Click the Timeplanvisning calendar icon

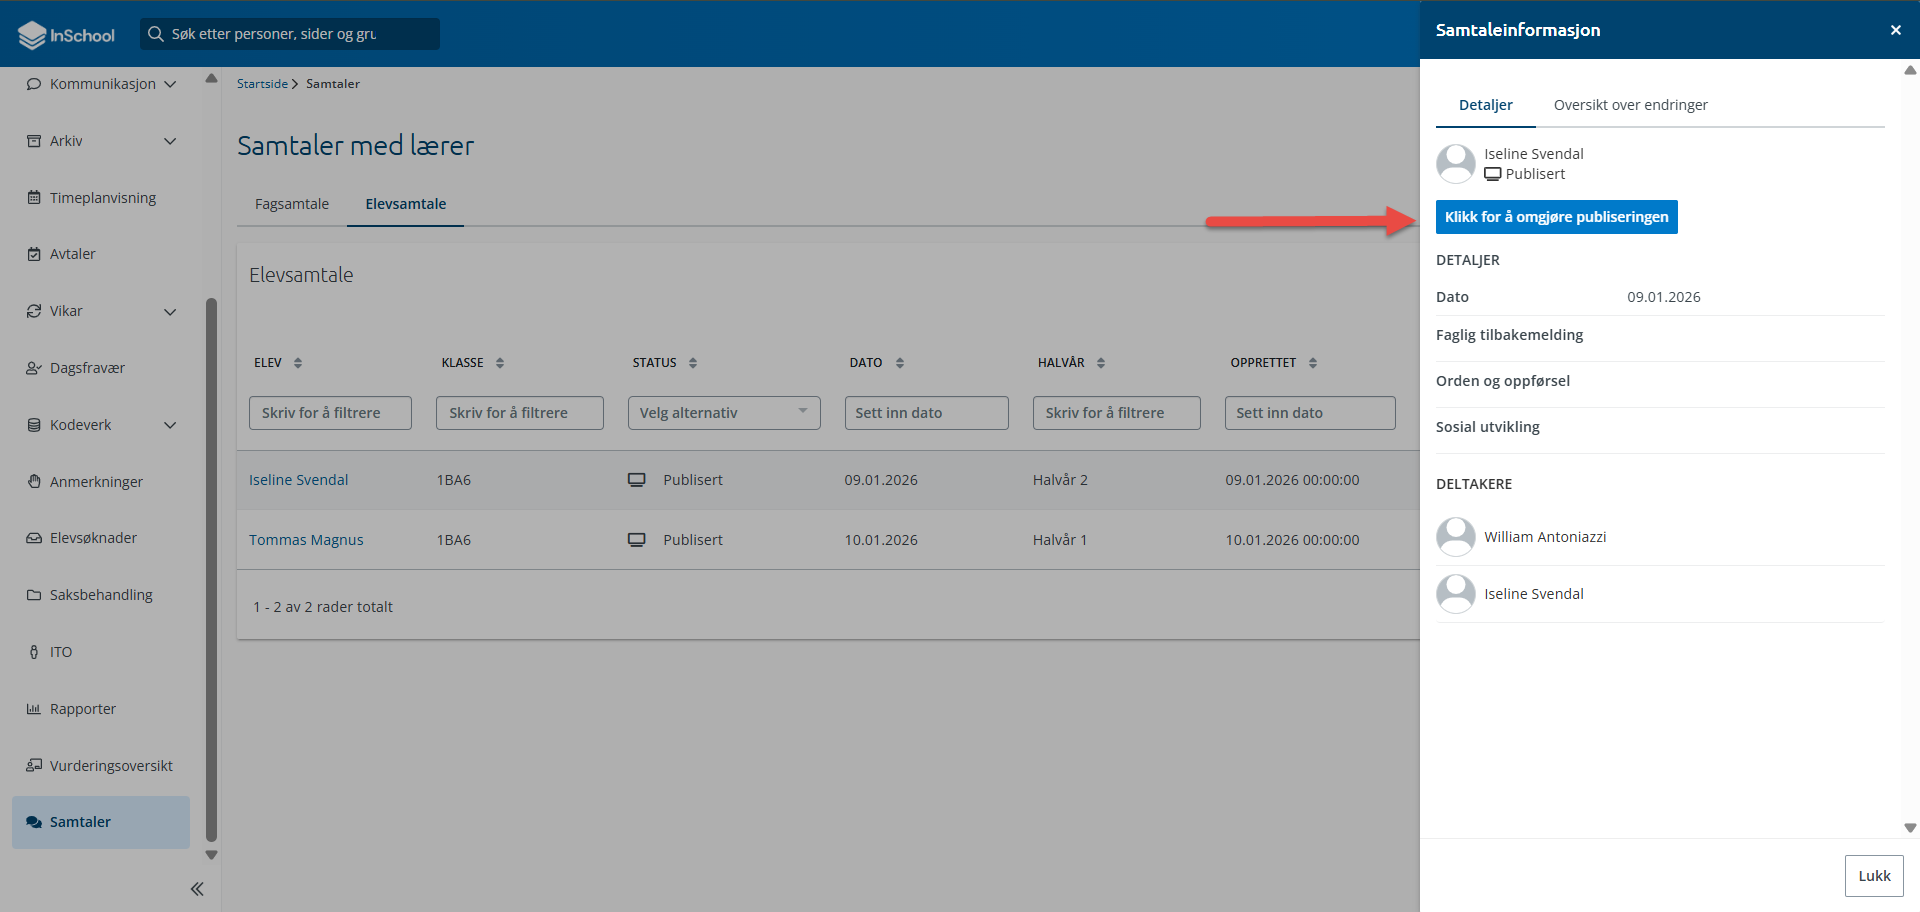click(34, 198)
